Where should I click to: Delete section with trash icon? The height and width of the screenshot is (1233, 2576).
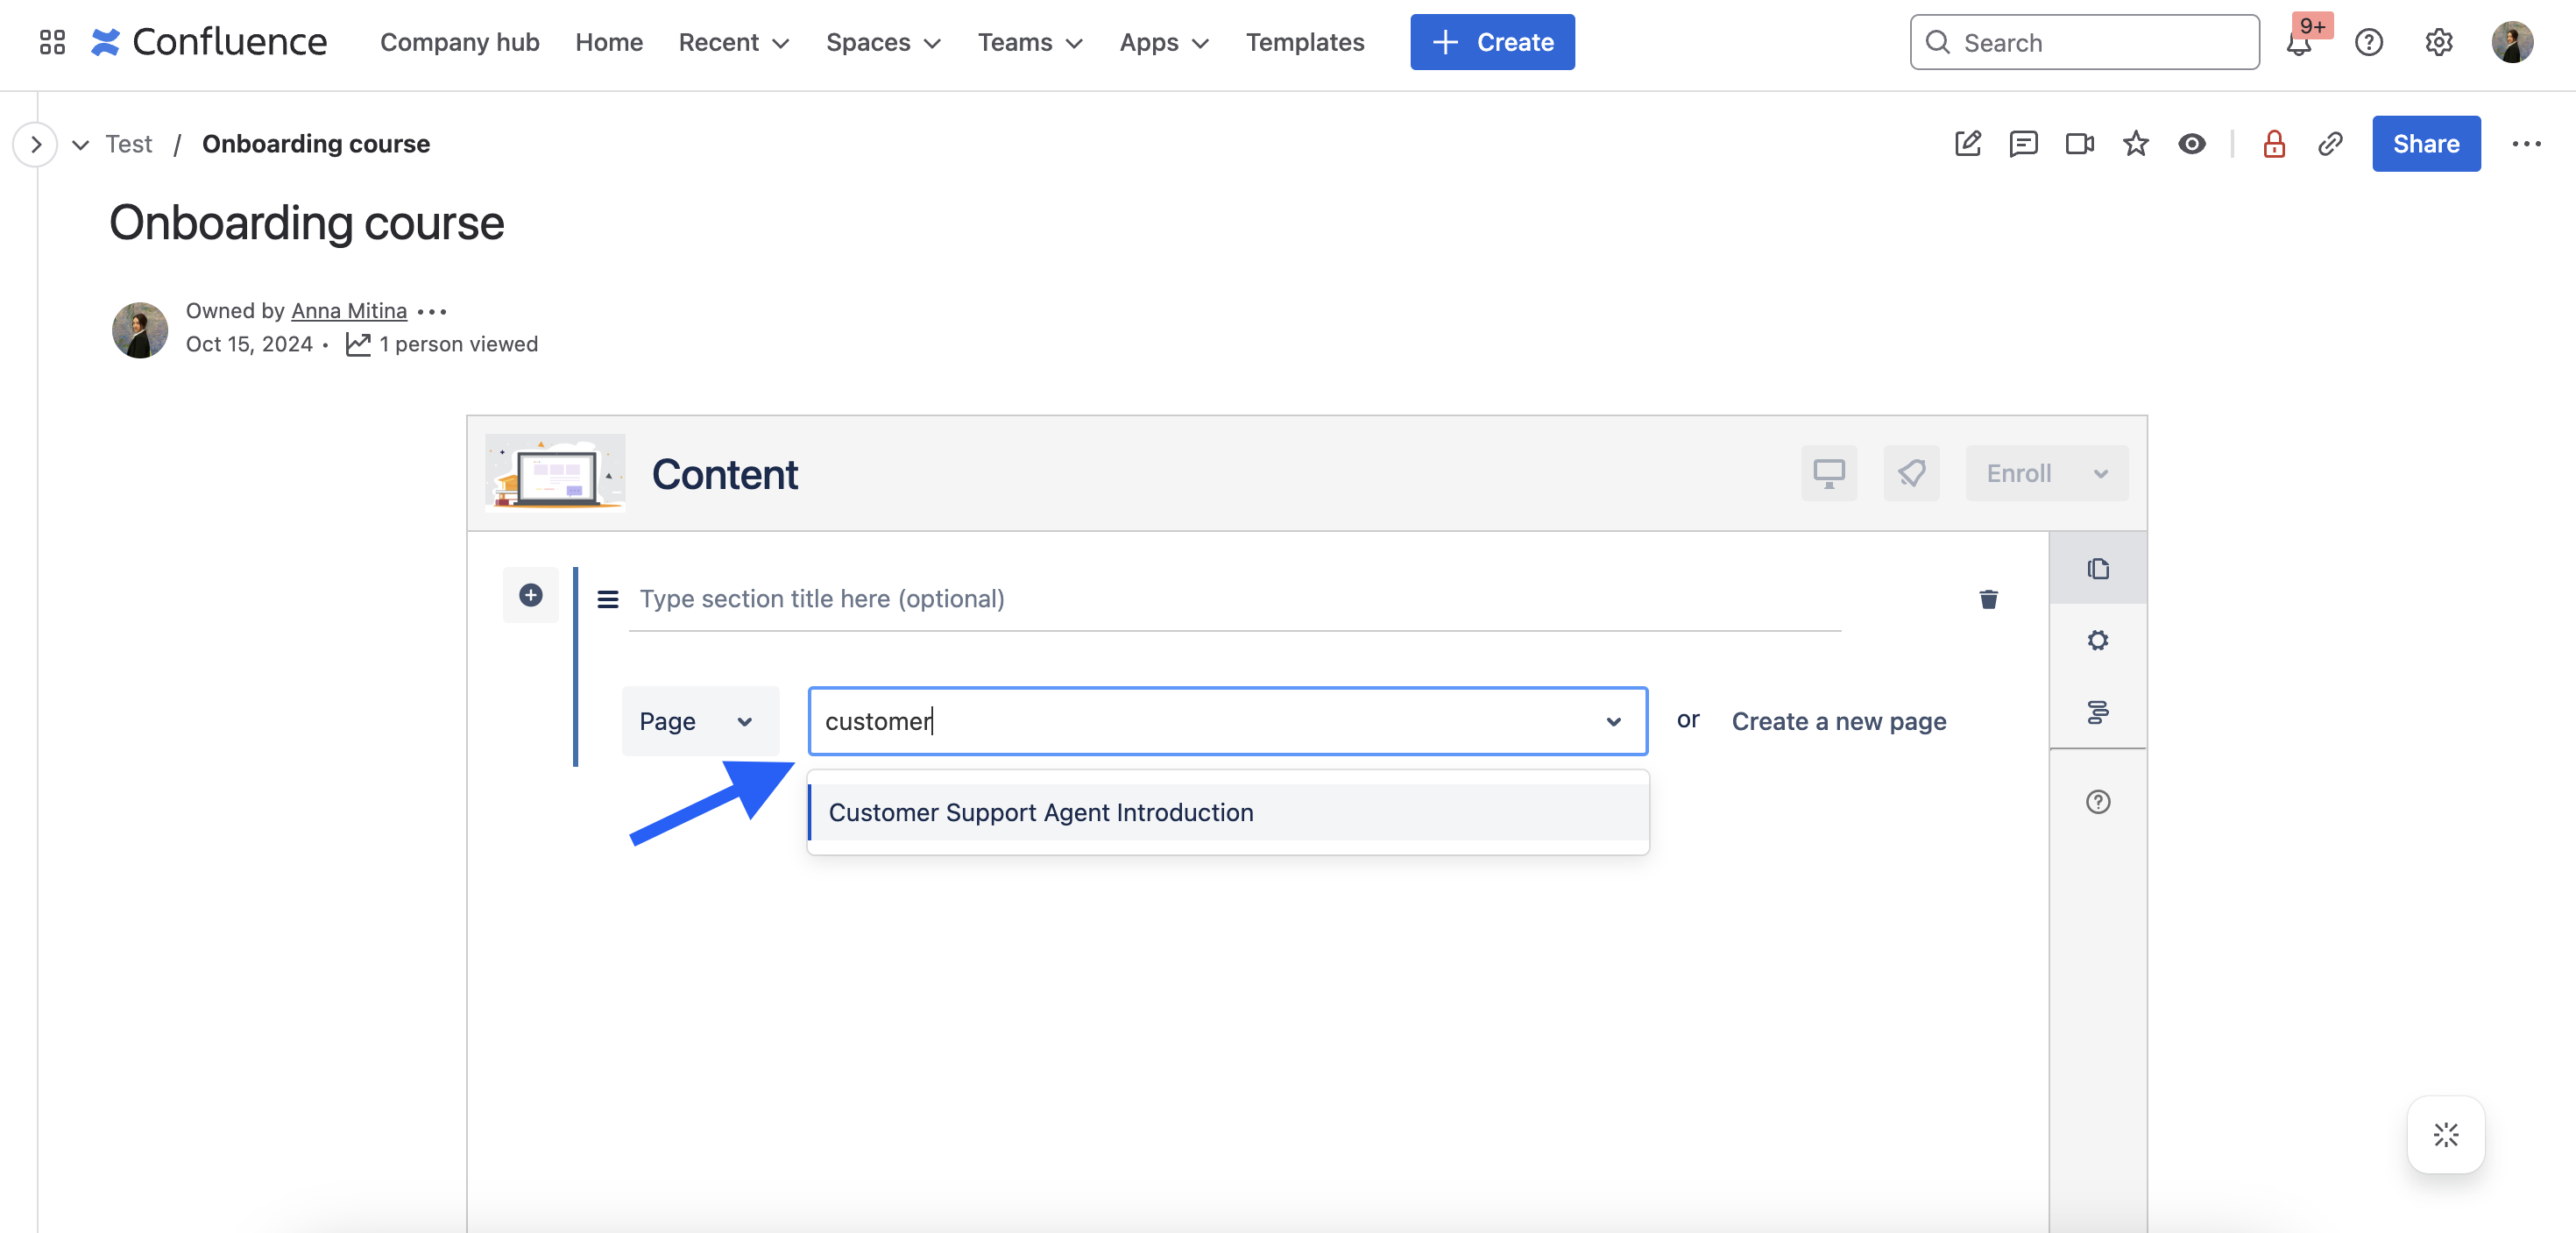tap(1988, 599)
